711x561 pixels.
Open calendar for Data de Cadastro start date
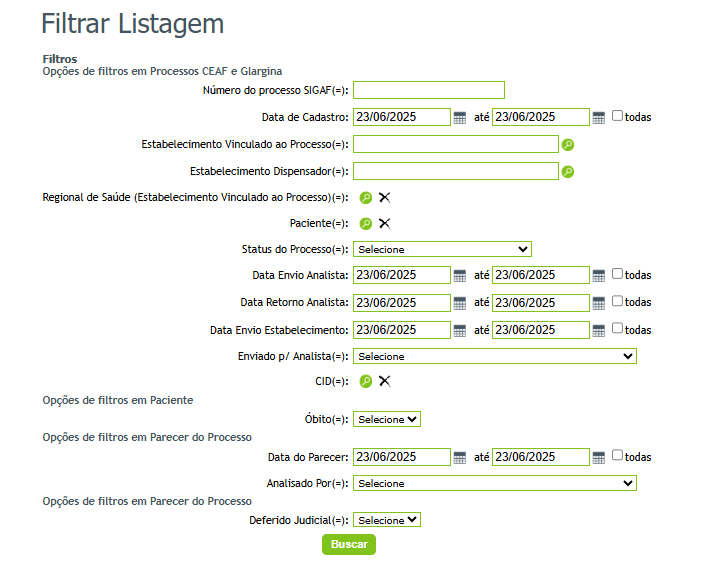pyautogui.click(x=460, y=118)
